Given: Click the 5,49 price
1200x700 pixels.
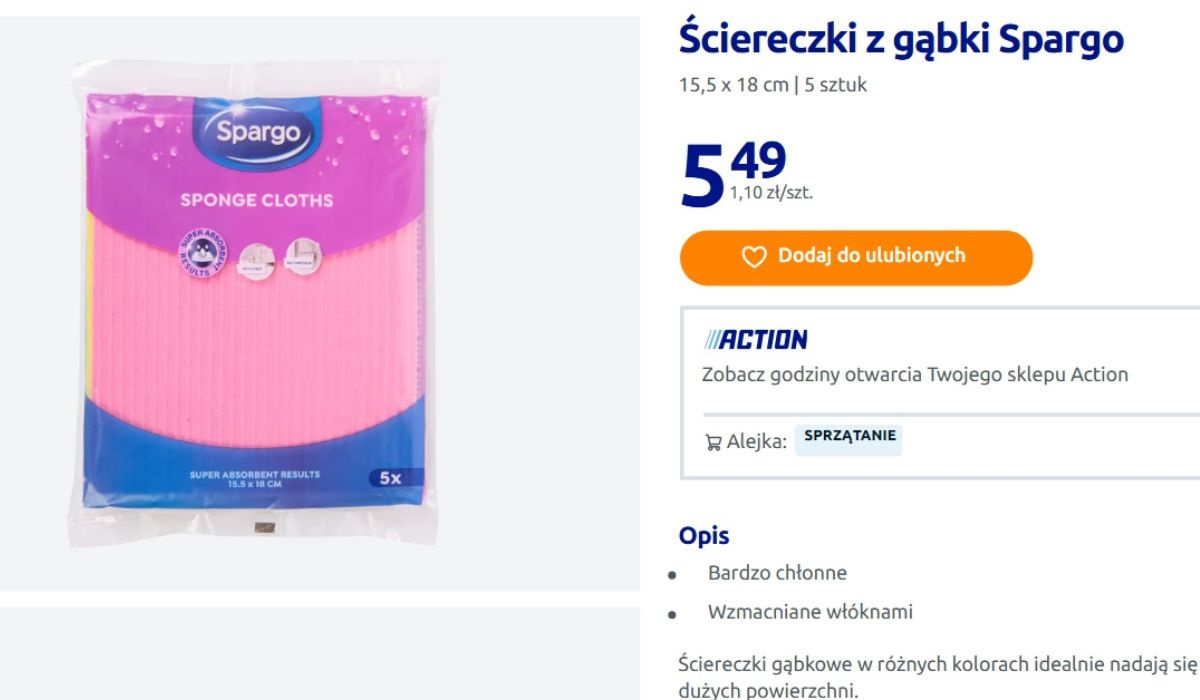Looking at the screenshot, I should (734, 170).
